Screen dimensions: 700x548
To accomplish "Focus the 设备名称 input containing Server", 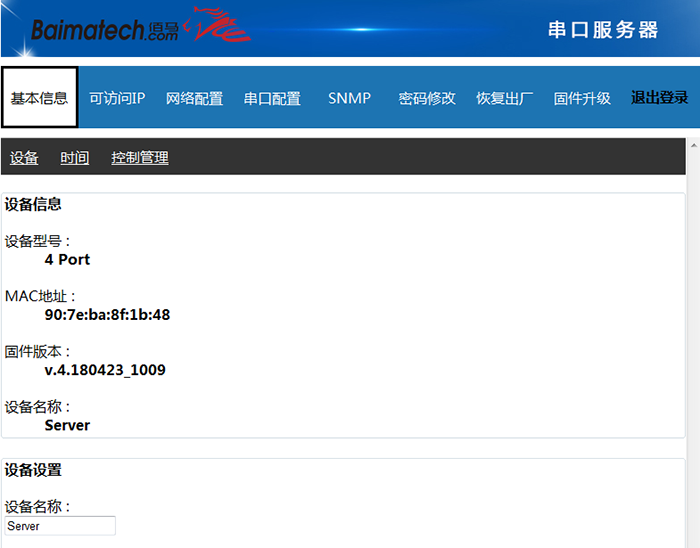I will (60, 526).
